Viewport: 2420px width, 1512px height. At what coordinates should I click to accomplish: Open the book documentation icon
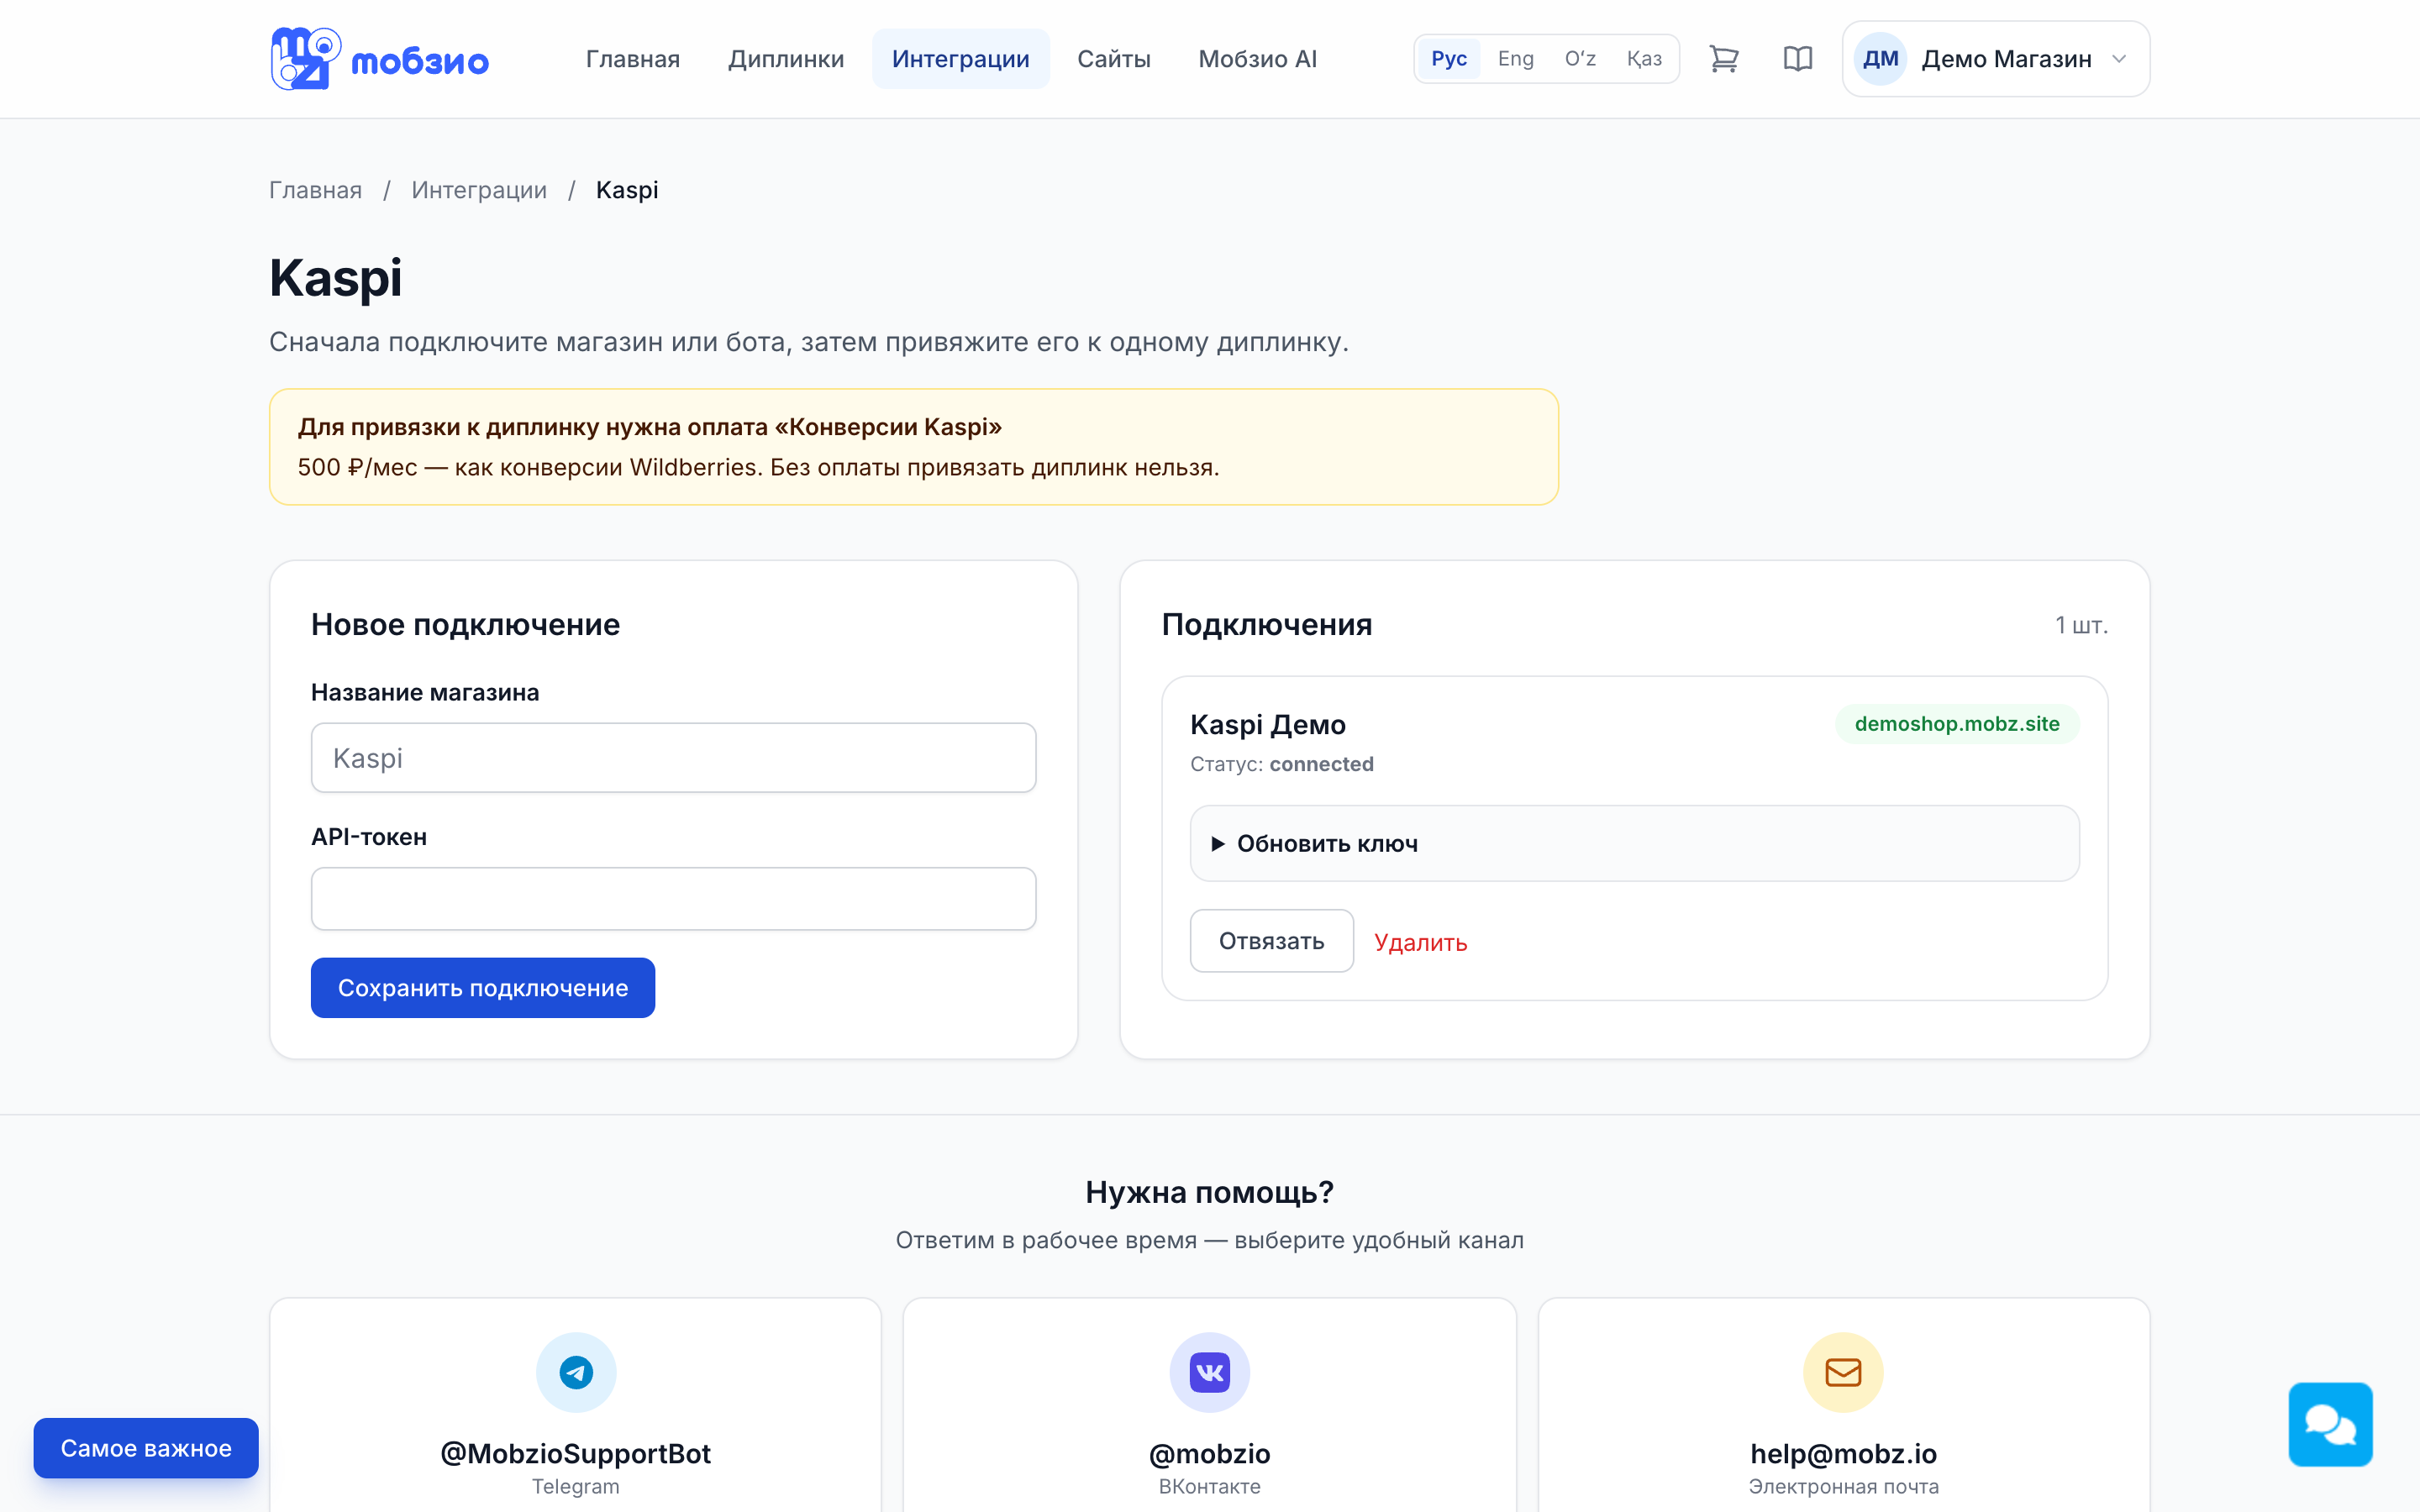tap(1797, 59)
